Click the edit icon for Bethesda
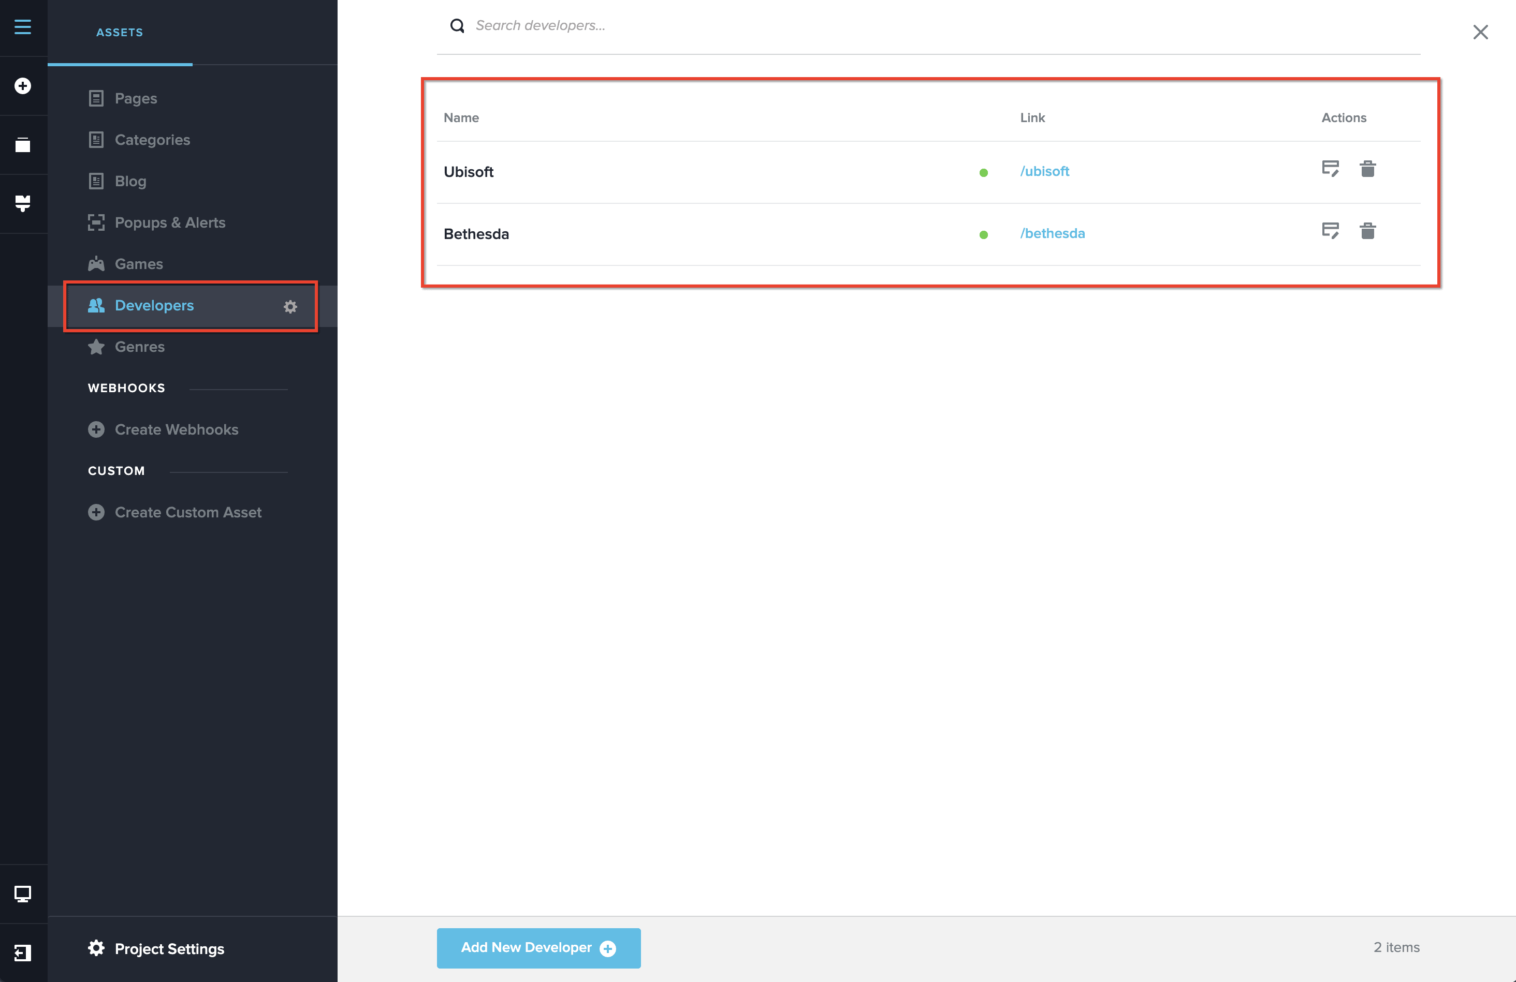1516x982 pixels. tap(1330, 231)
